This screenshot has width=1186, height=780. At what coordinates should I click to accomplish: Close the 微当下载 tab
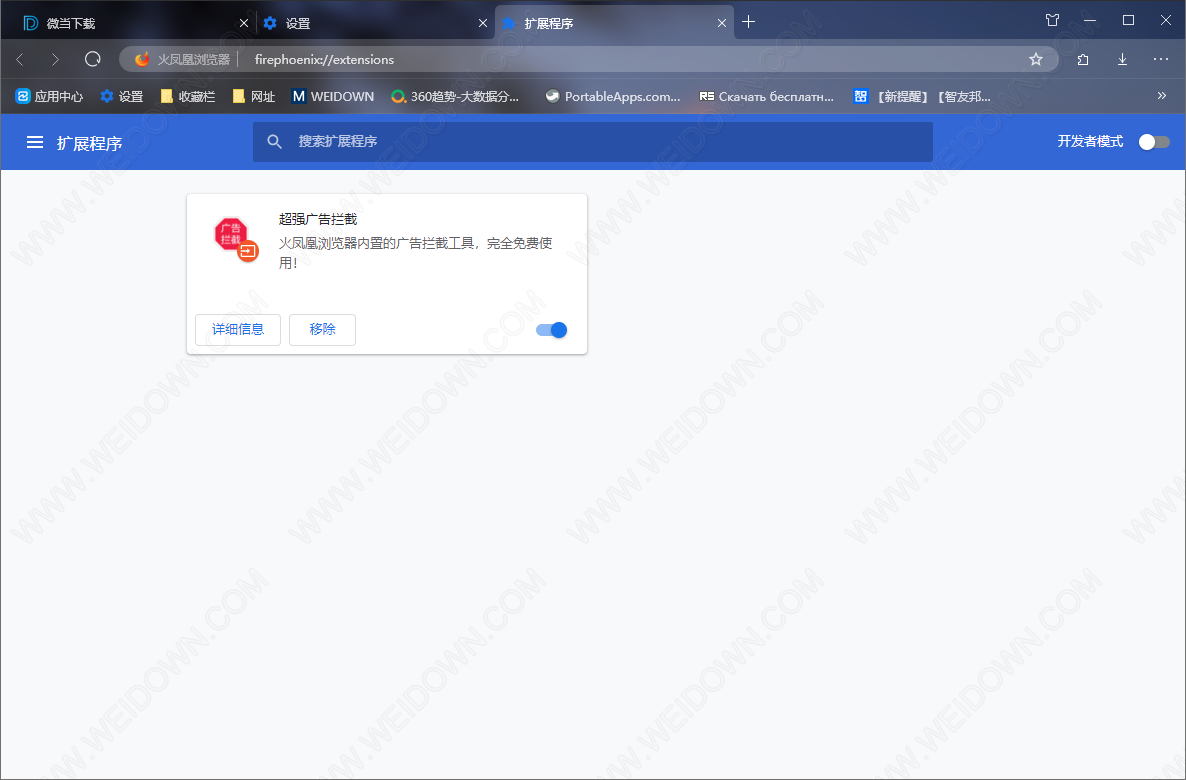[244, 23]
